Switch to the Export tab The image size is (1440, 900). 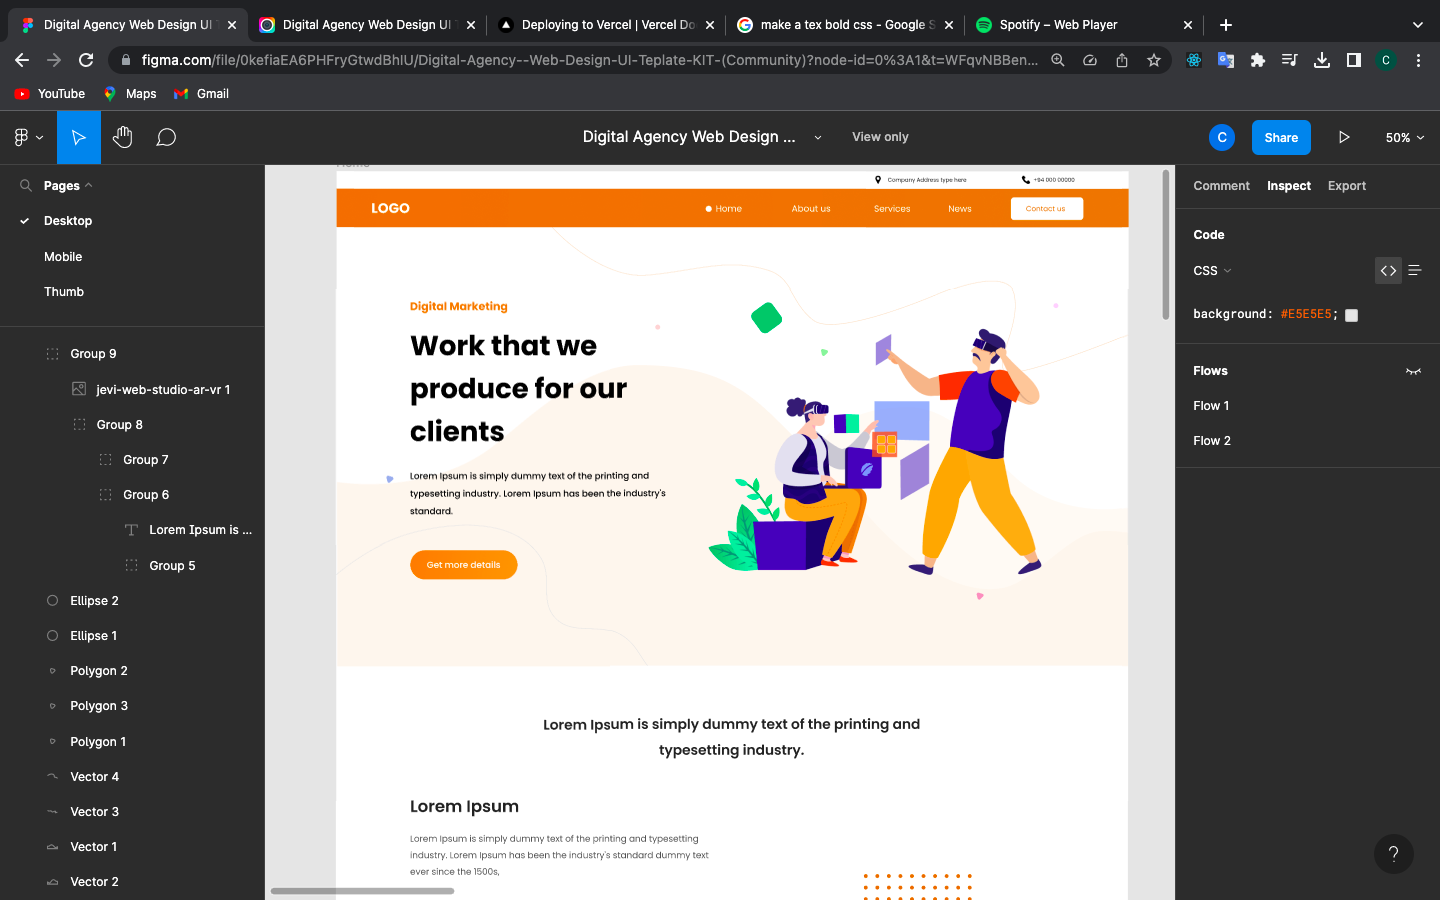[x=1347, y=186]
